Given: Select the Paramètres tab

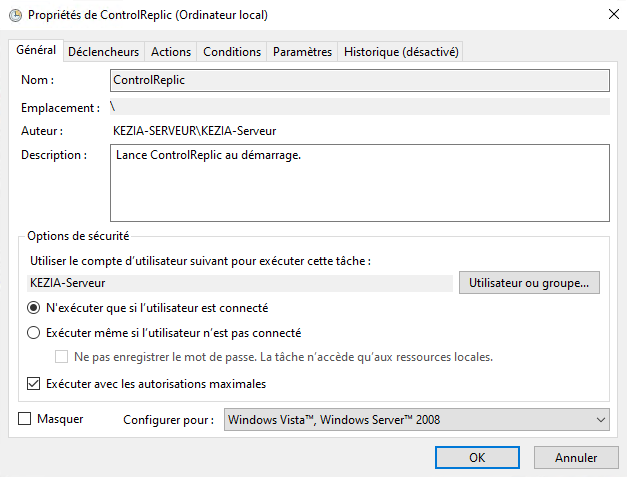Looking at the screenshot, I should pyautogui.click(x=302, y=52).
